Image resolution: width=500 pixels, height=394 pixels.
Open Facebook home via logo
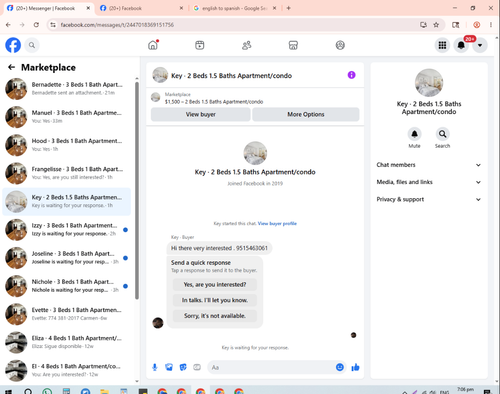tap(13, 45)
